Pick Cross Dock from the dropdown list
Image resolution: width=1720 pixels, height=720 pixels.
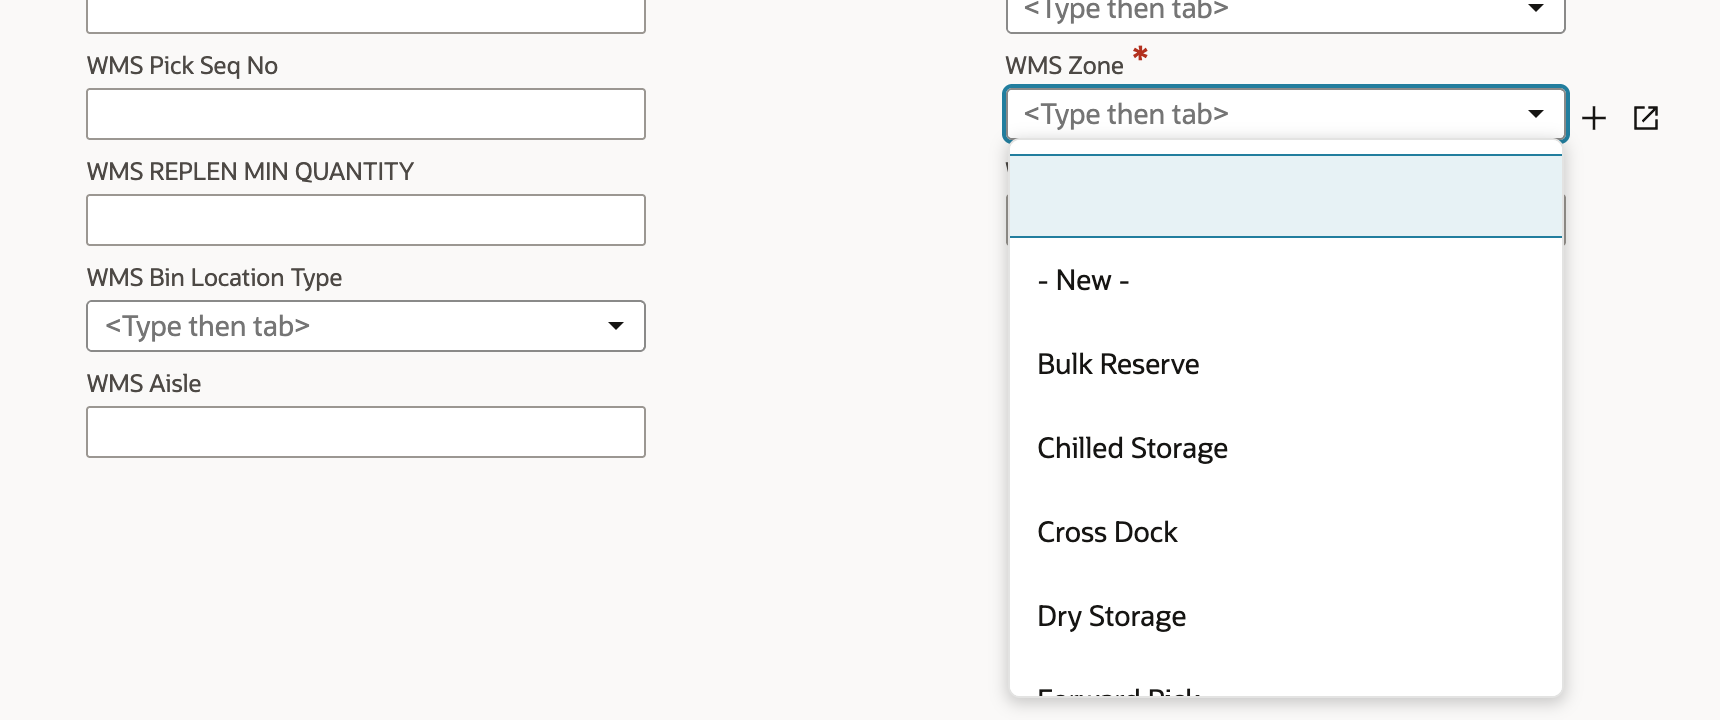[1286, 532]
